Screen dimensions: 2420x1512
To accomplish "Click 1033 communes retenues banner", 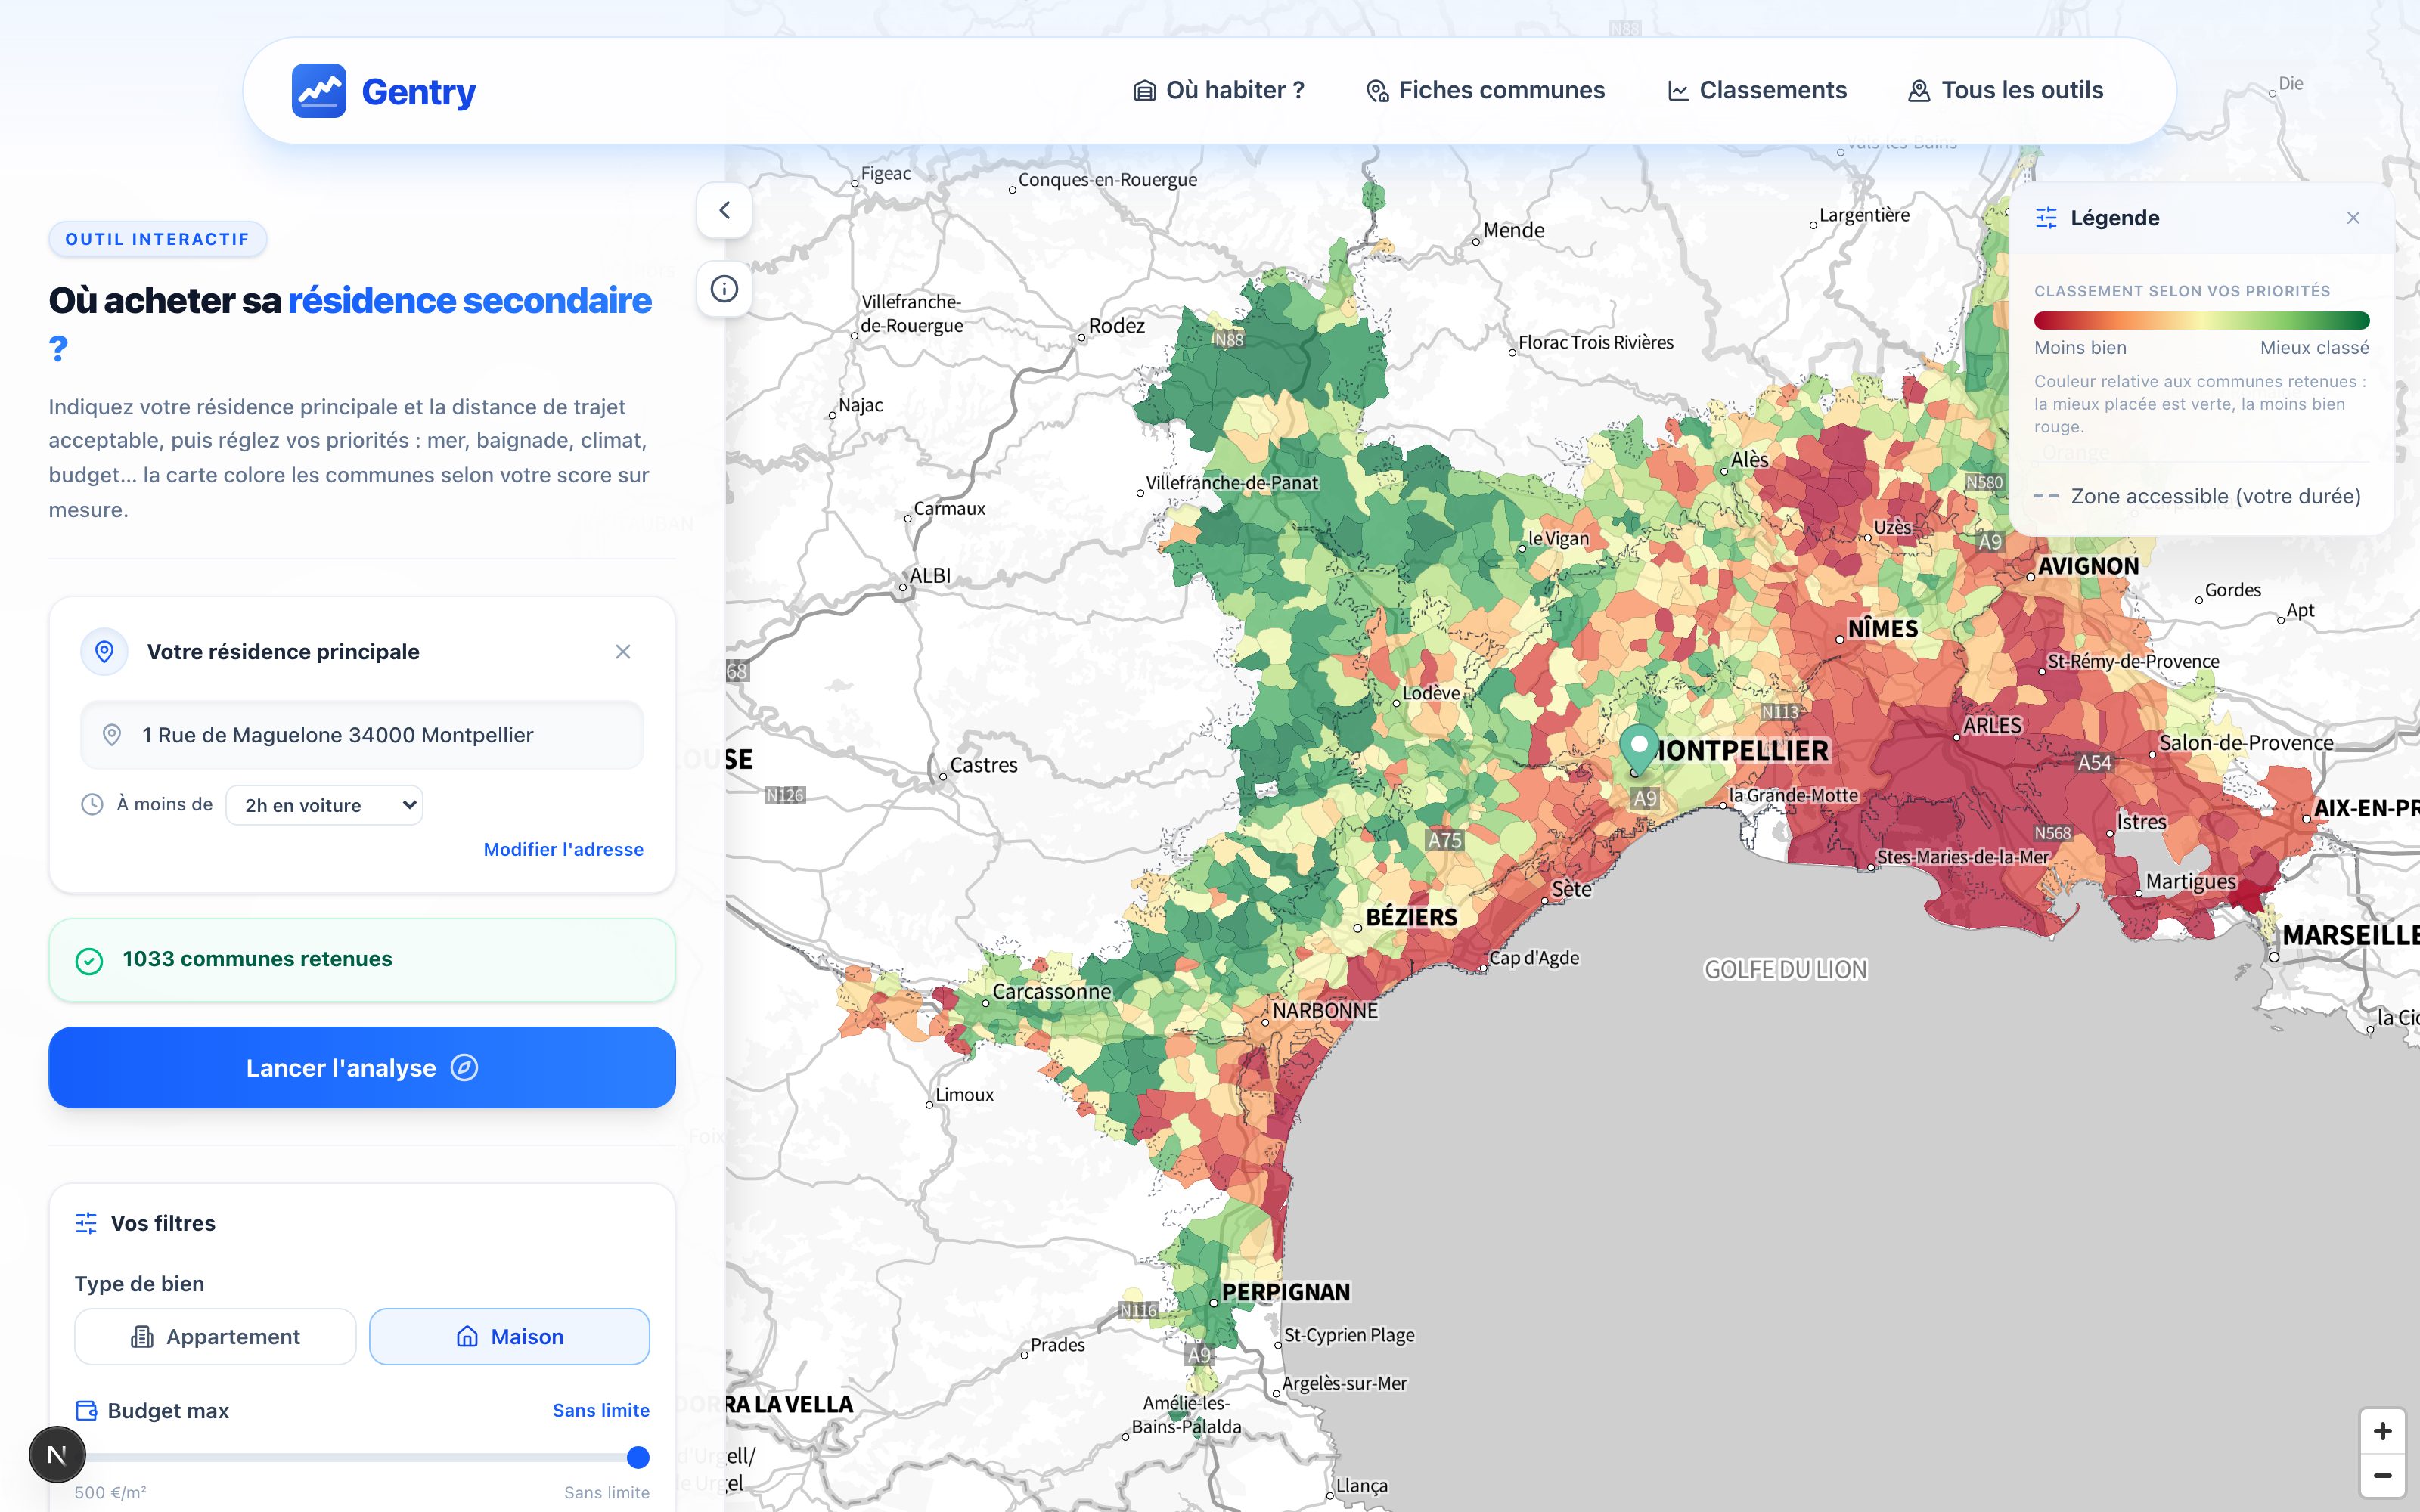I will [x=362, y=960].
